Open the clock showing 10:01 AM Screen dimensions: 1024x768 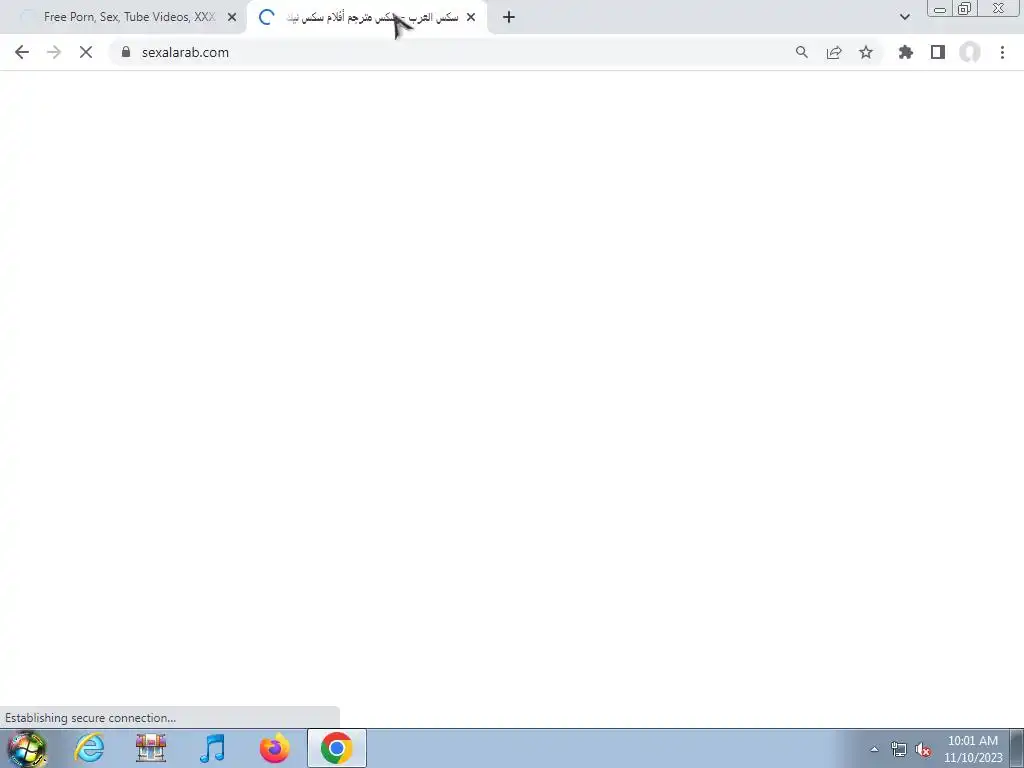point(973,749)
